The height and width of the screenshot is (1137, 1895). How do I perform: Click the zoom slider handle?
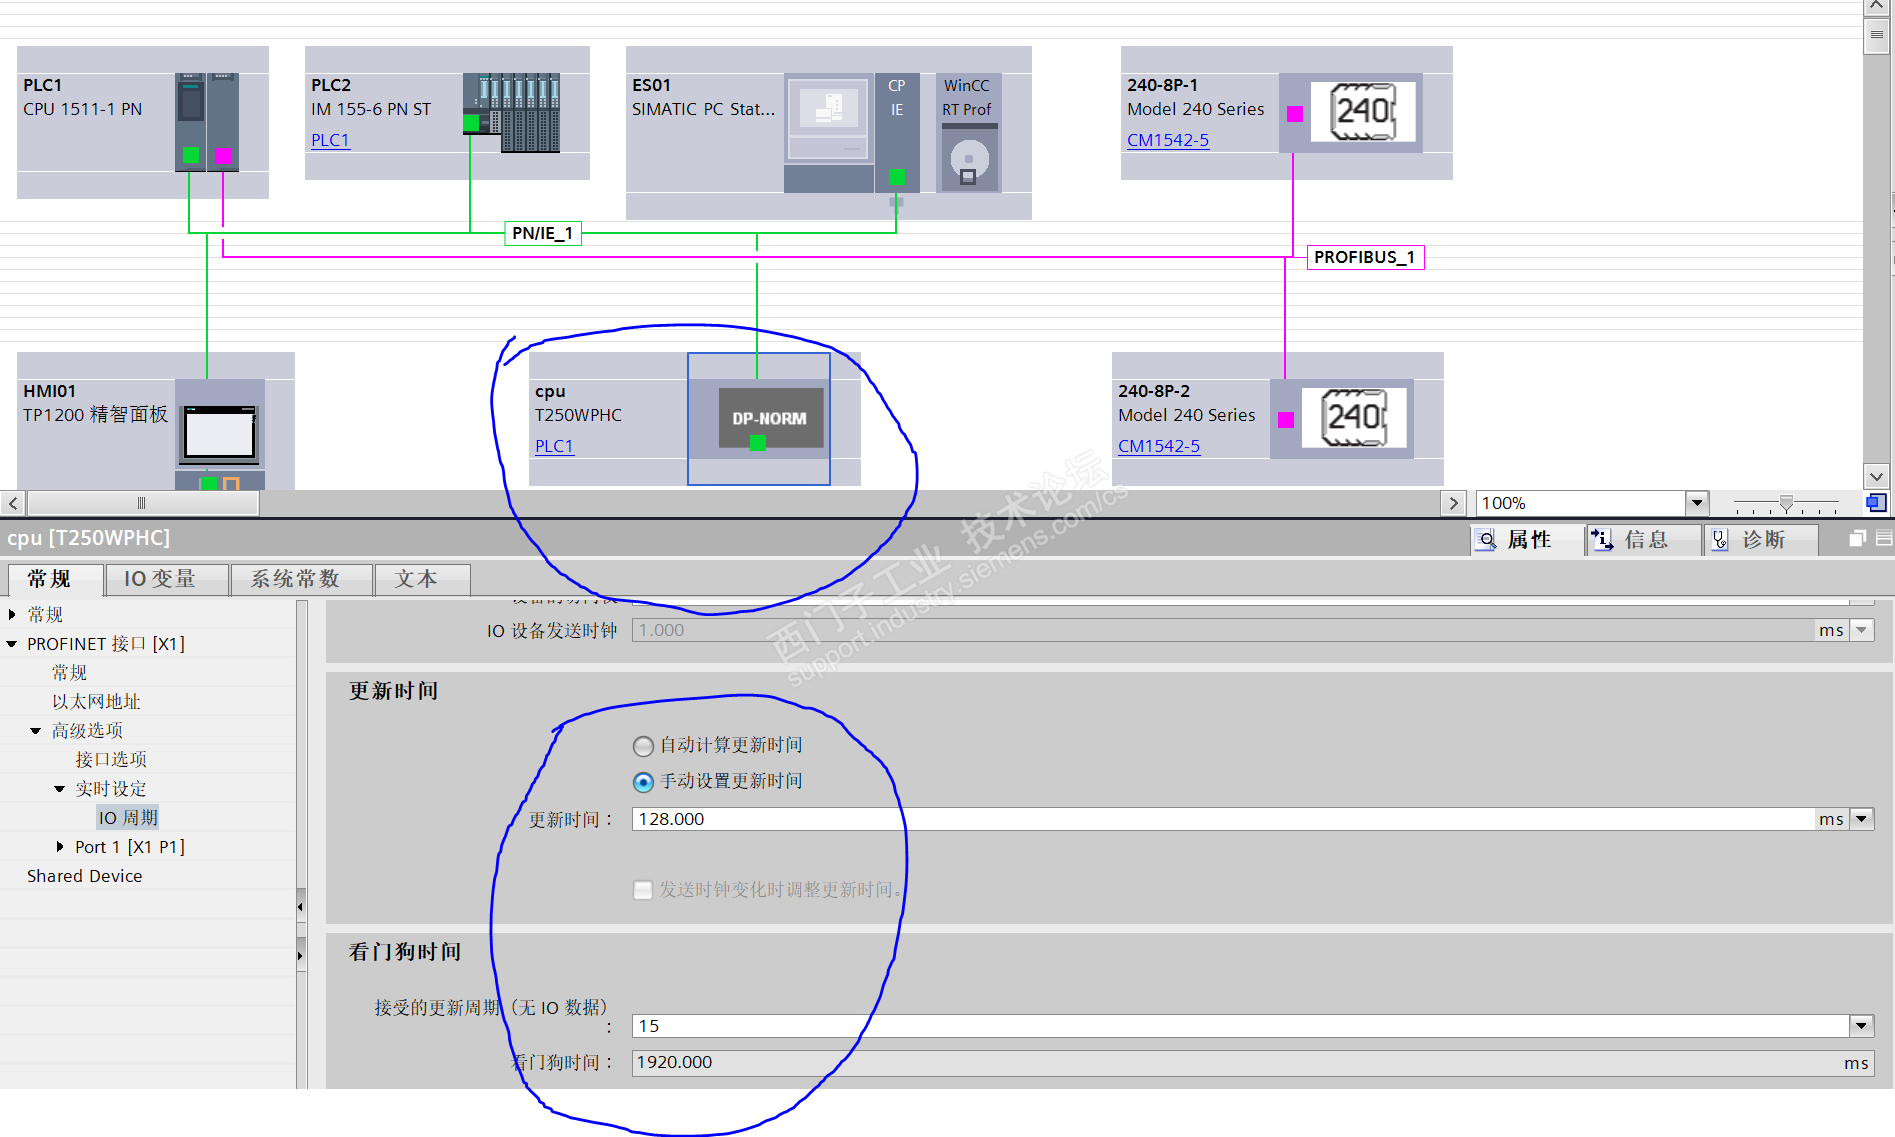pos(1786,503)
